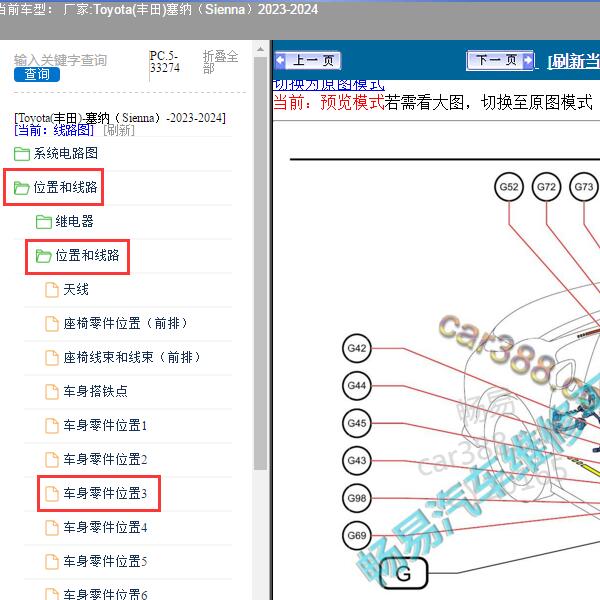Click the [刷新] link in sidebar
The height and width of the screenshot is (600, 600).
[119, 130]
